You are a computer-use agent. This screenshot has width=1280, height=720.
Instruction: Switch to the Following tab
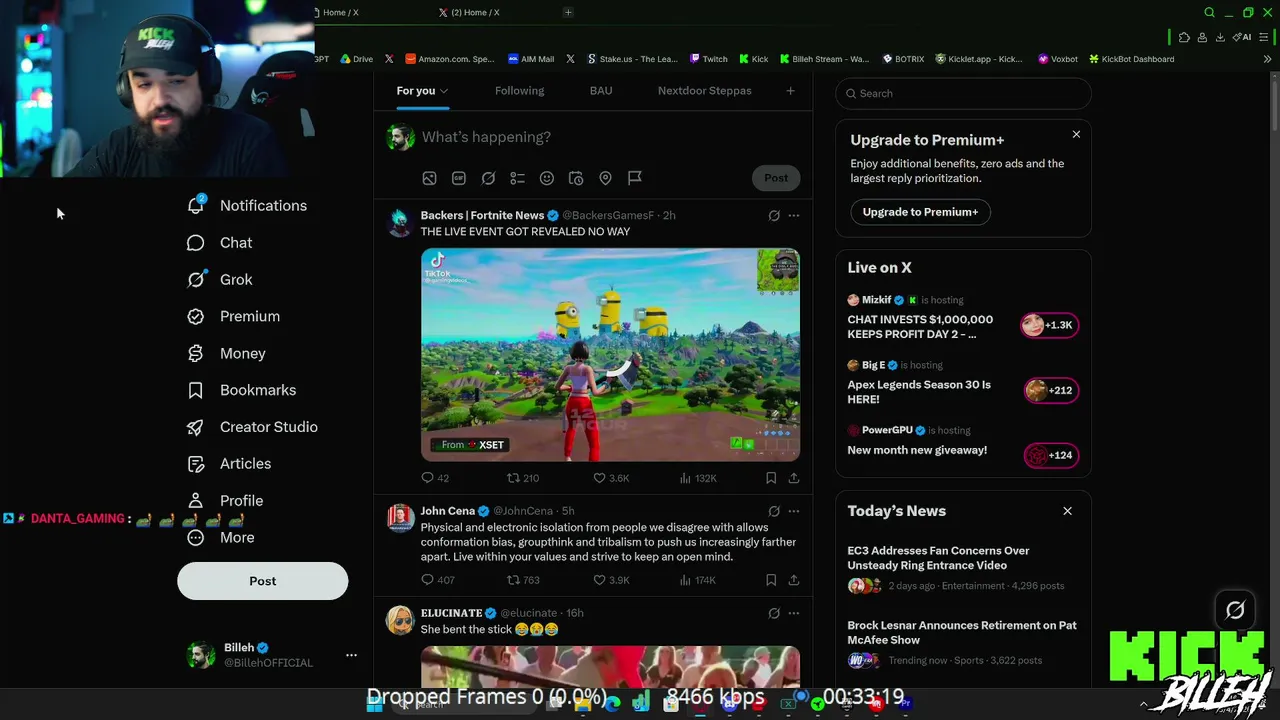tap(520, 91)
